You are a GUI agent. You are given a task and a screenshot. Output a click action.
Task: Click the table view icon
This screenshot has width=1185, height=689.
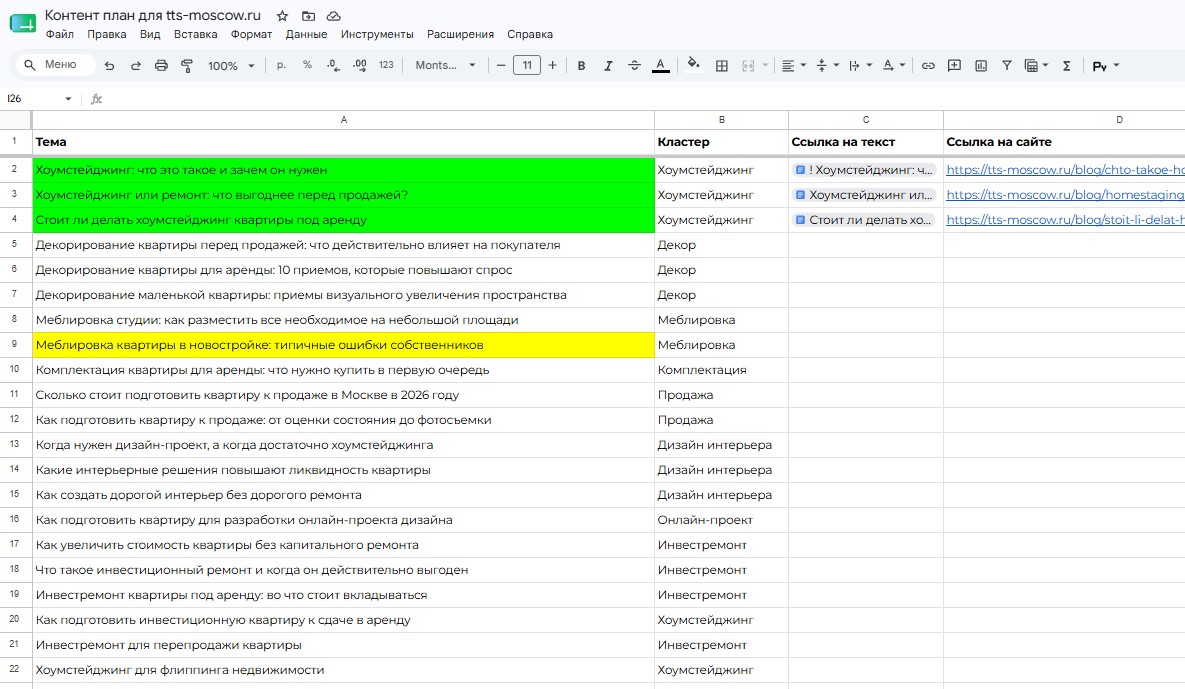pyautogui.click(x=1031, y=66)
